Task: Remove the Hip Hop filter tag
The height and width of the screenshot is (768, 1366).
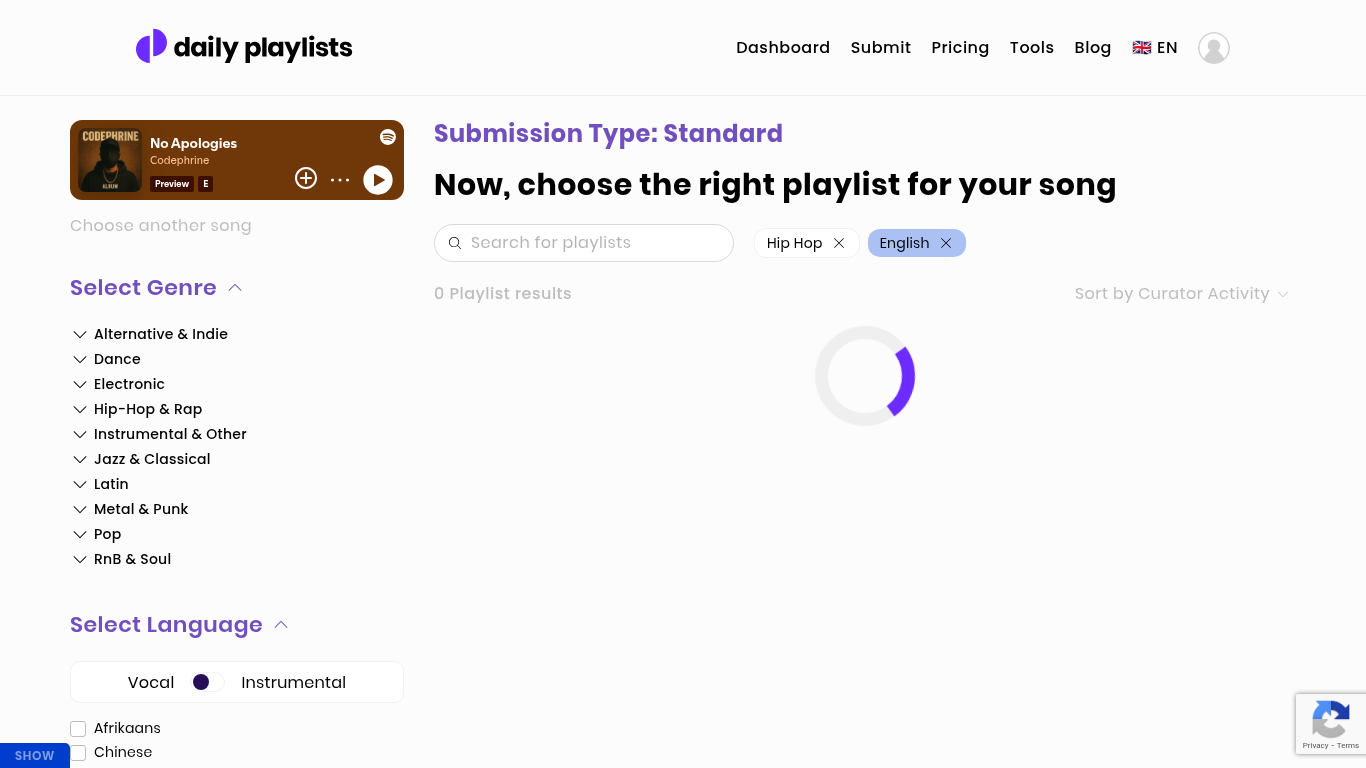Action: pos(839,243)
